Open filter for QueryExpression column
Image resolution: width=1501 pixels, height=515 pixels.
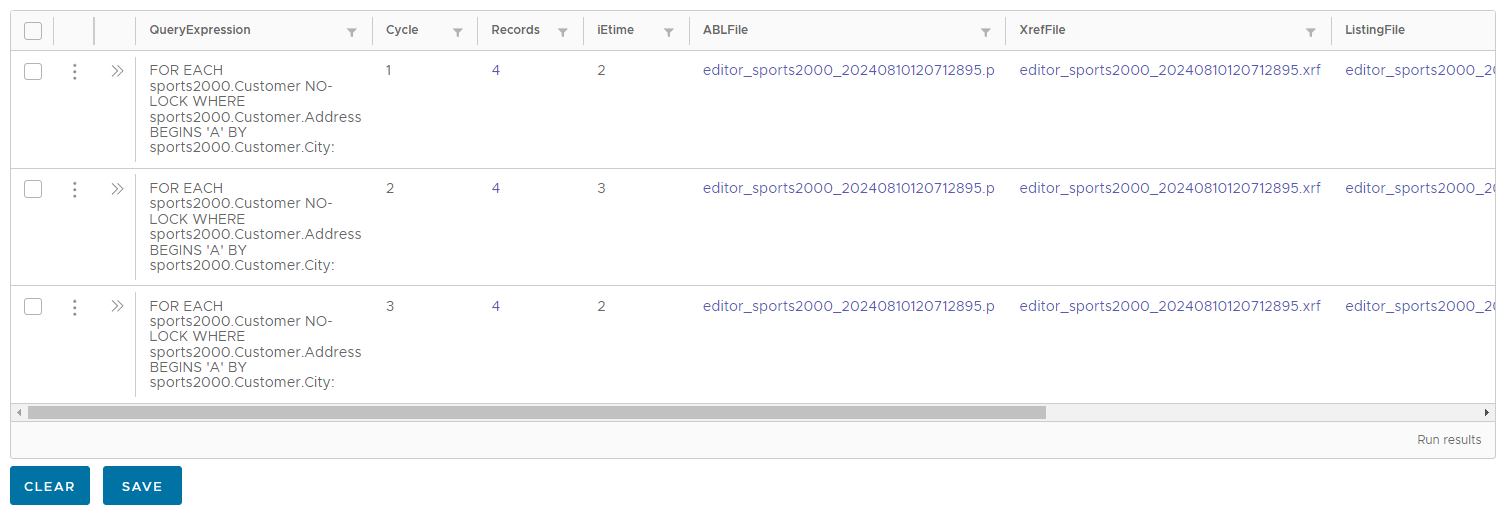click(x=351, y=32)
